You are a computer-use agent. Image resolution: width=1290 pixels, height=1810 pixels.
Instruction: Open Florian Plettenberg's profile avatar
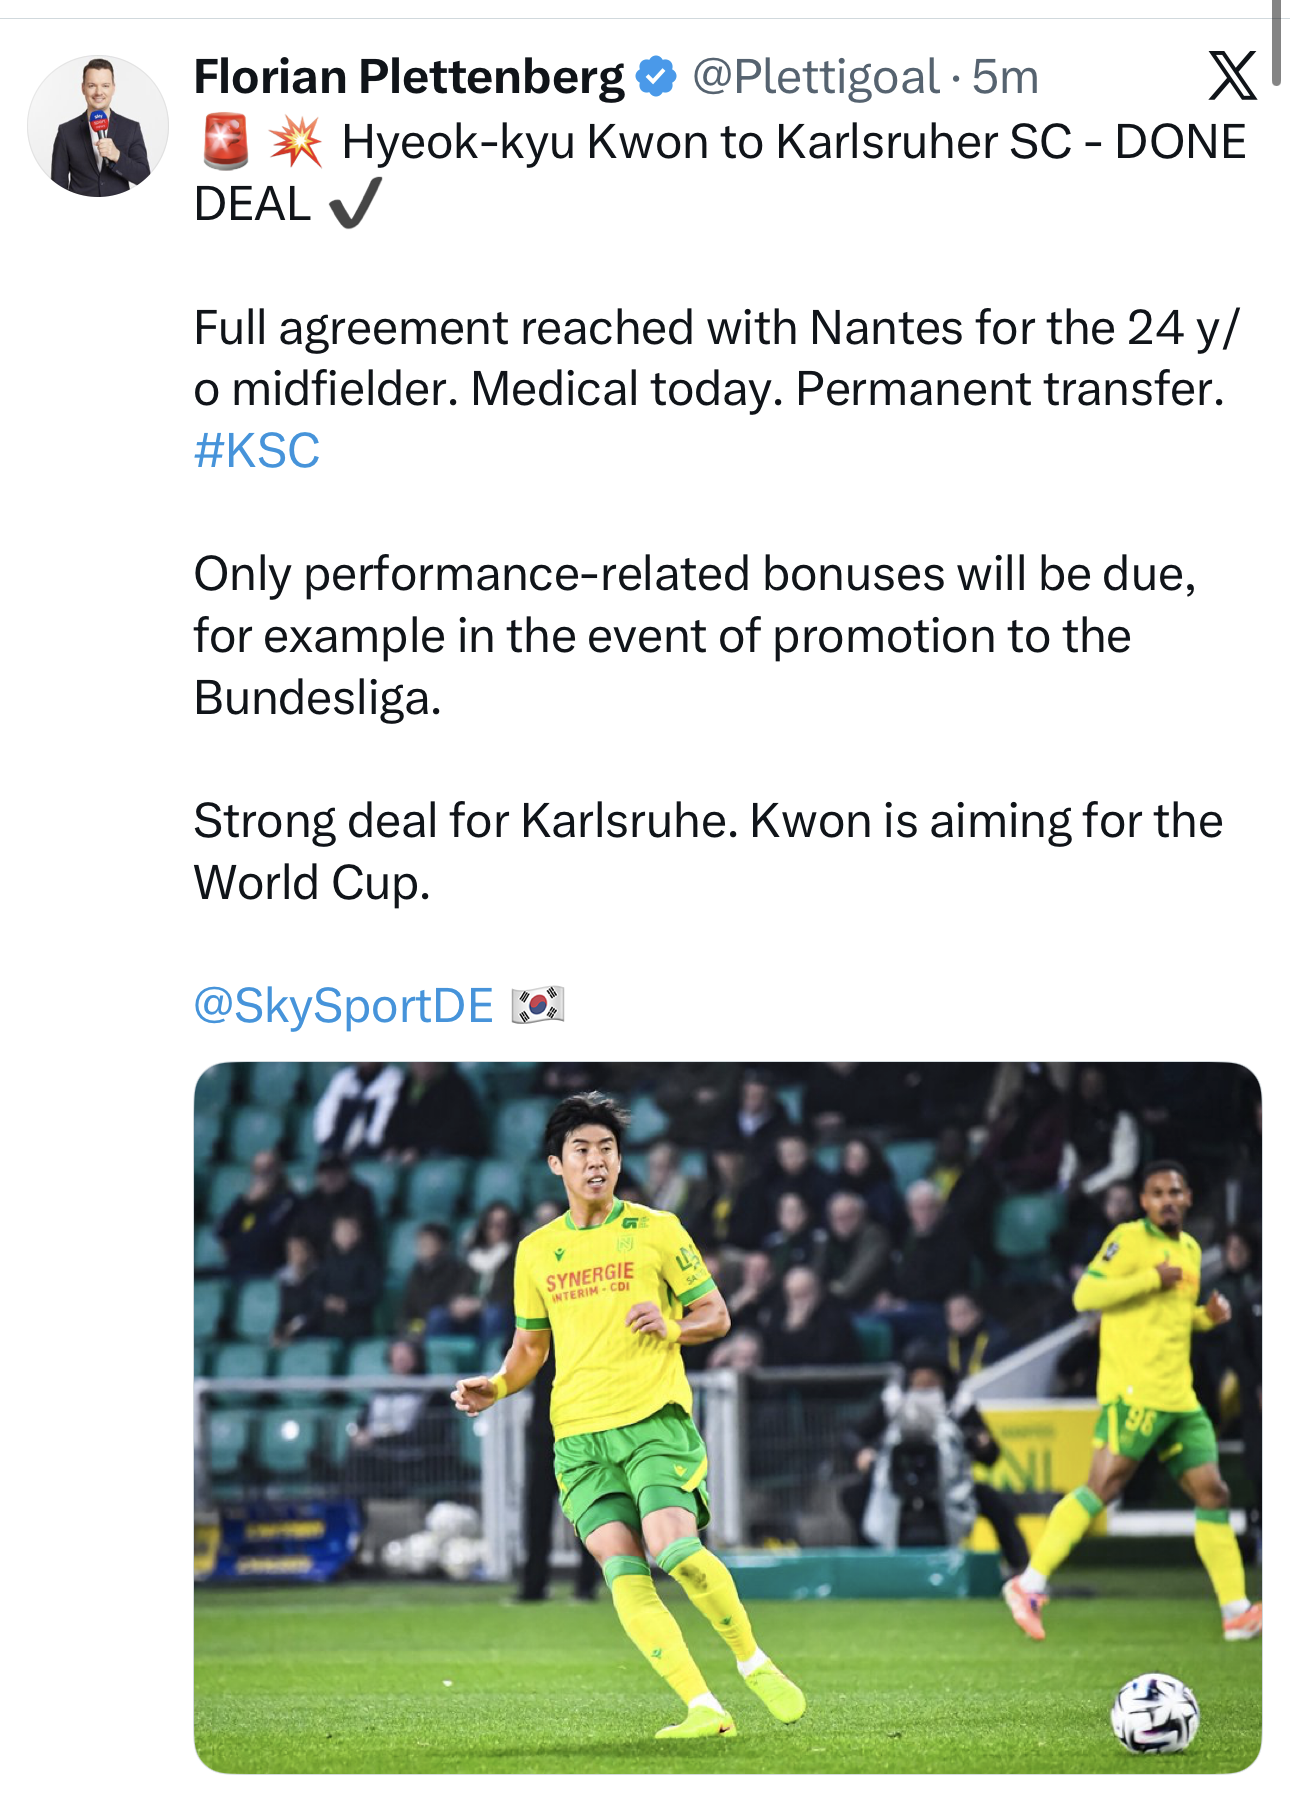tap(98, 126)
